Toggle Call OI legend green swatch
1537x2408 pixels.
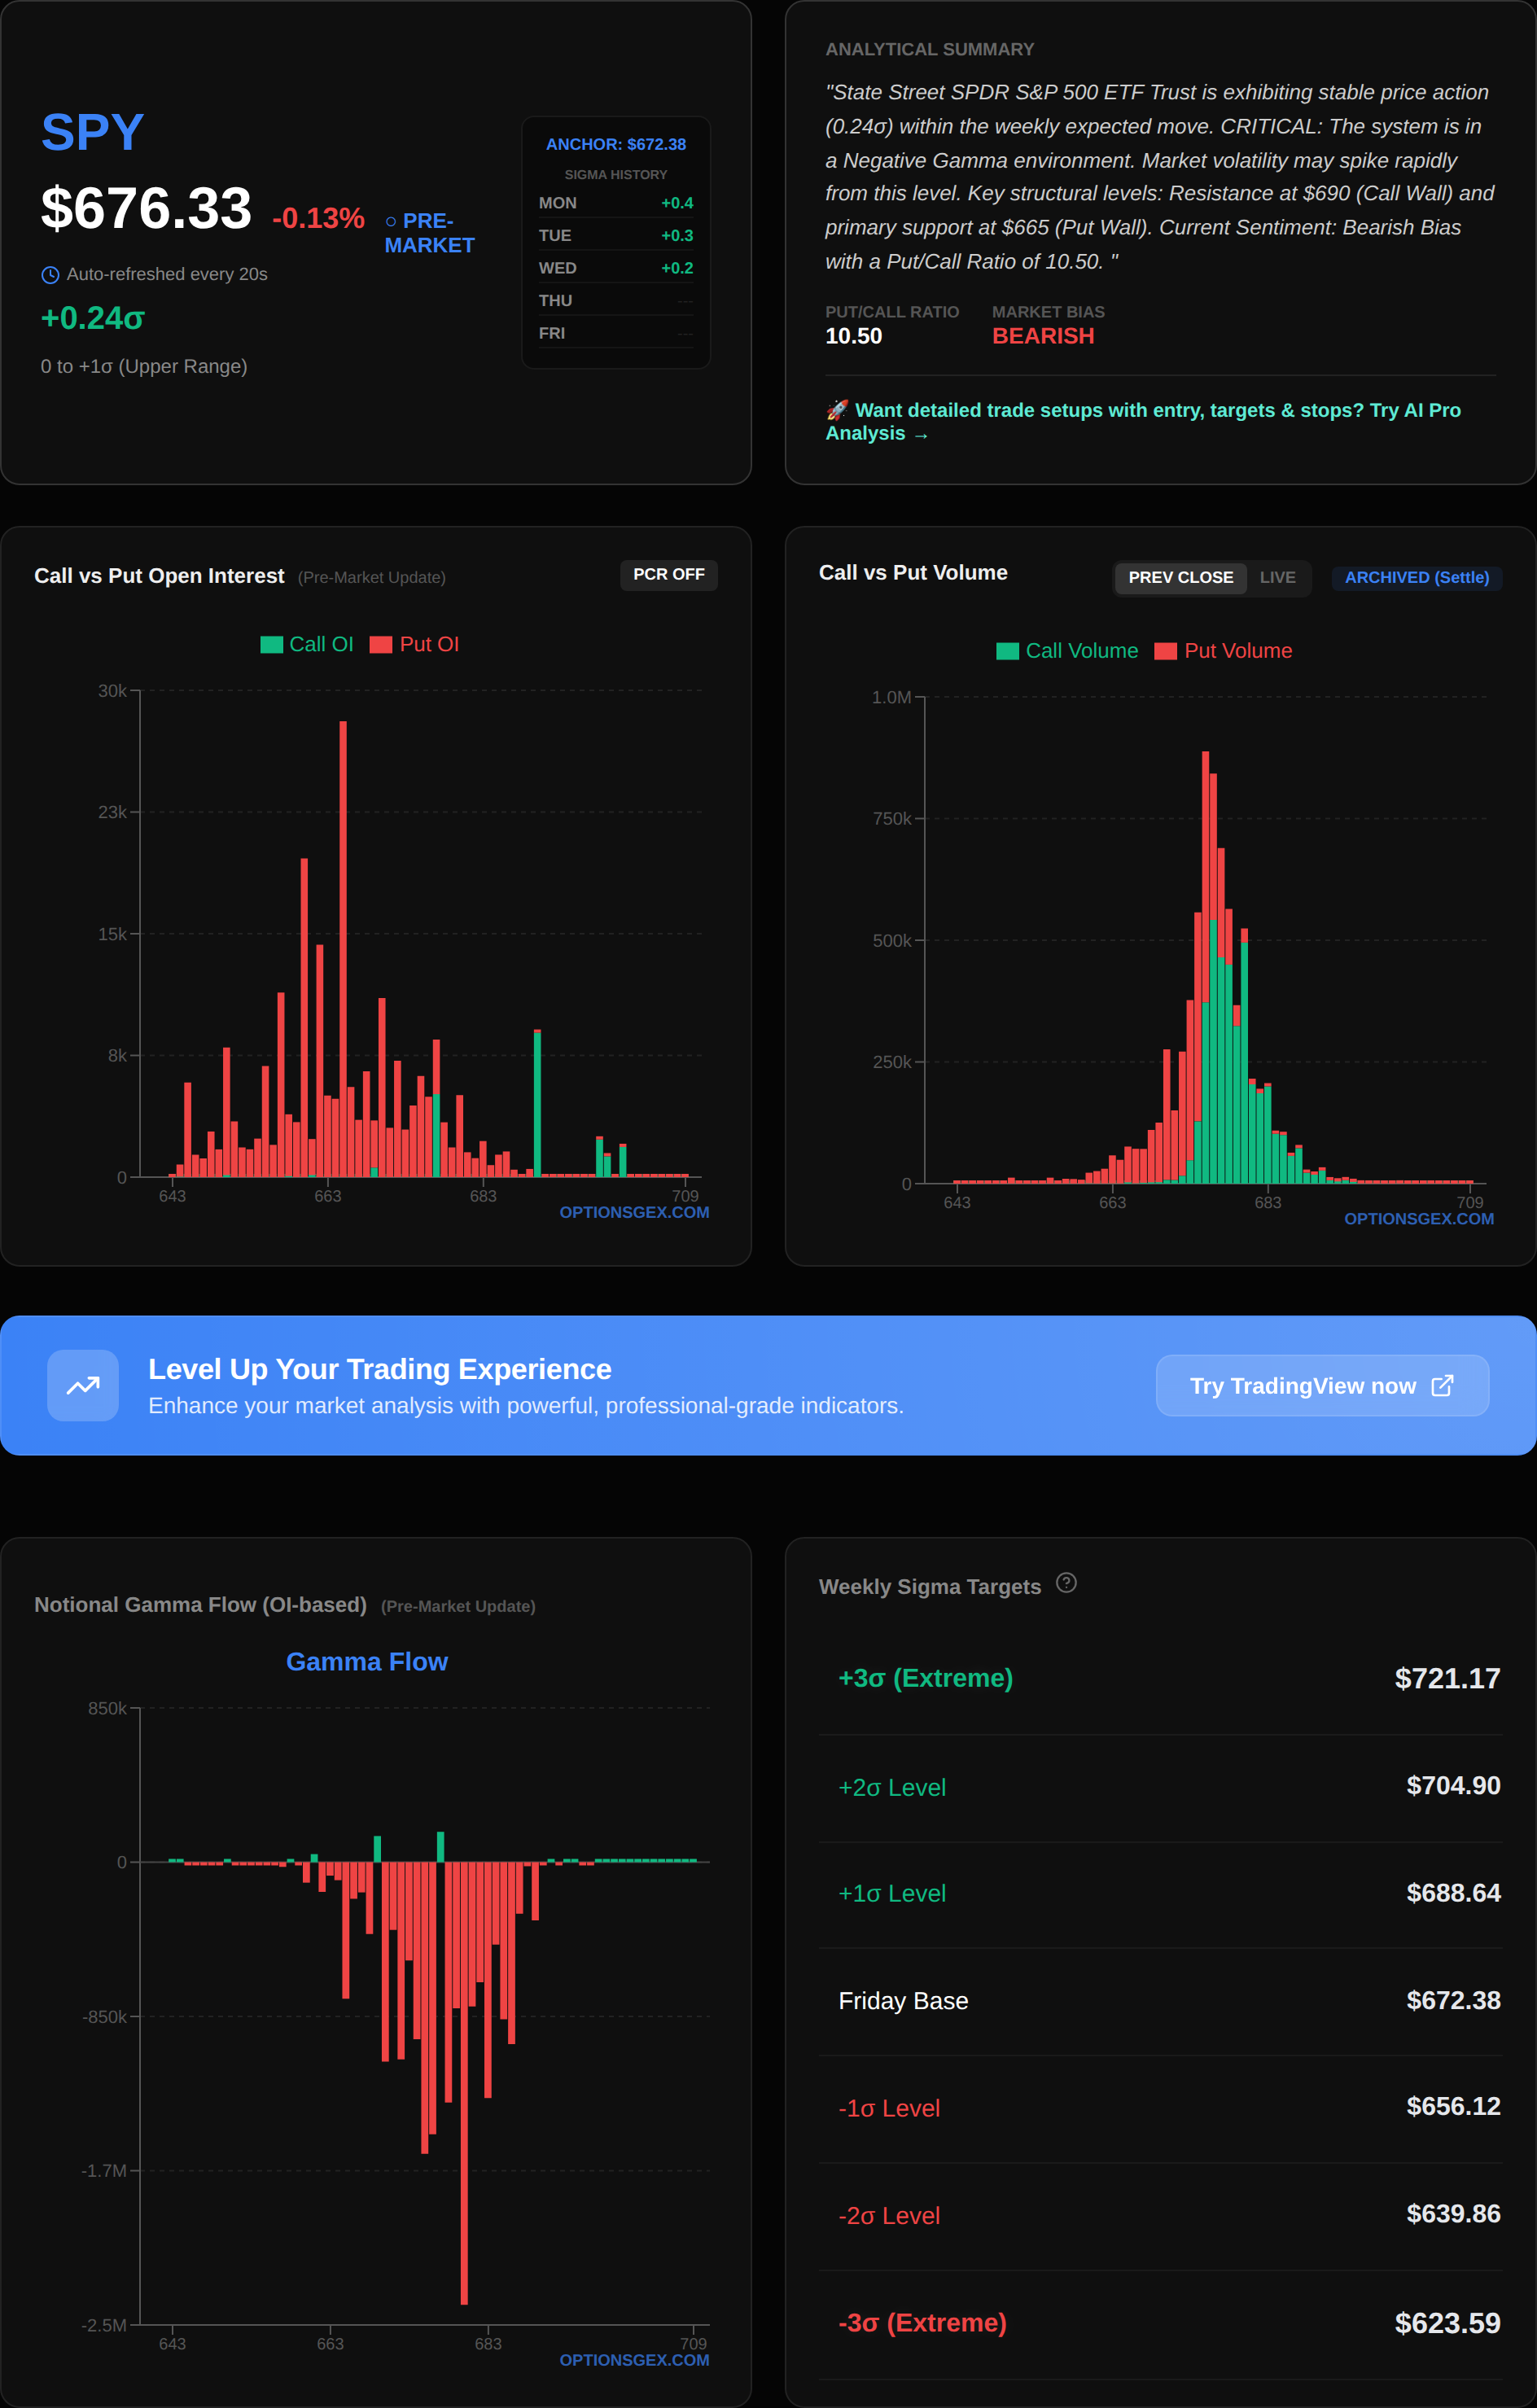pyautogui.click(x=272, y=645)
